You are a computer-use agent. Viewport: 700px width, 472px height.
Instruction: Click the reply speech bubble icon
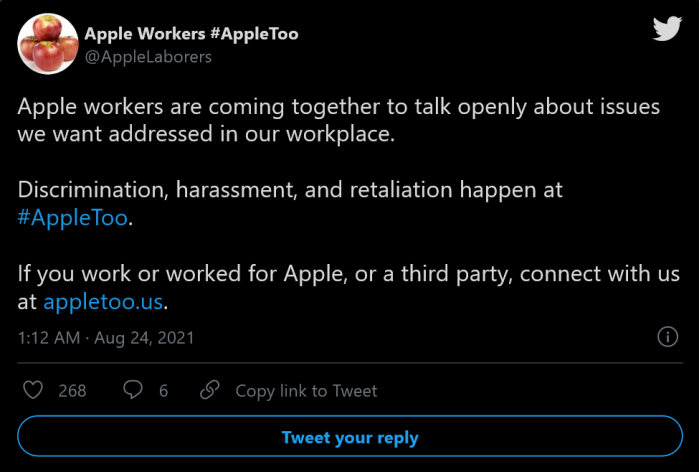click(x=132, y=390)
